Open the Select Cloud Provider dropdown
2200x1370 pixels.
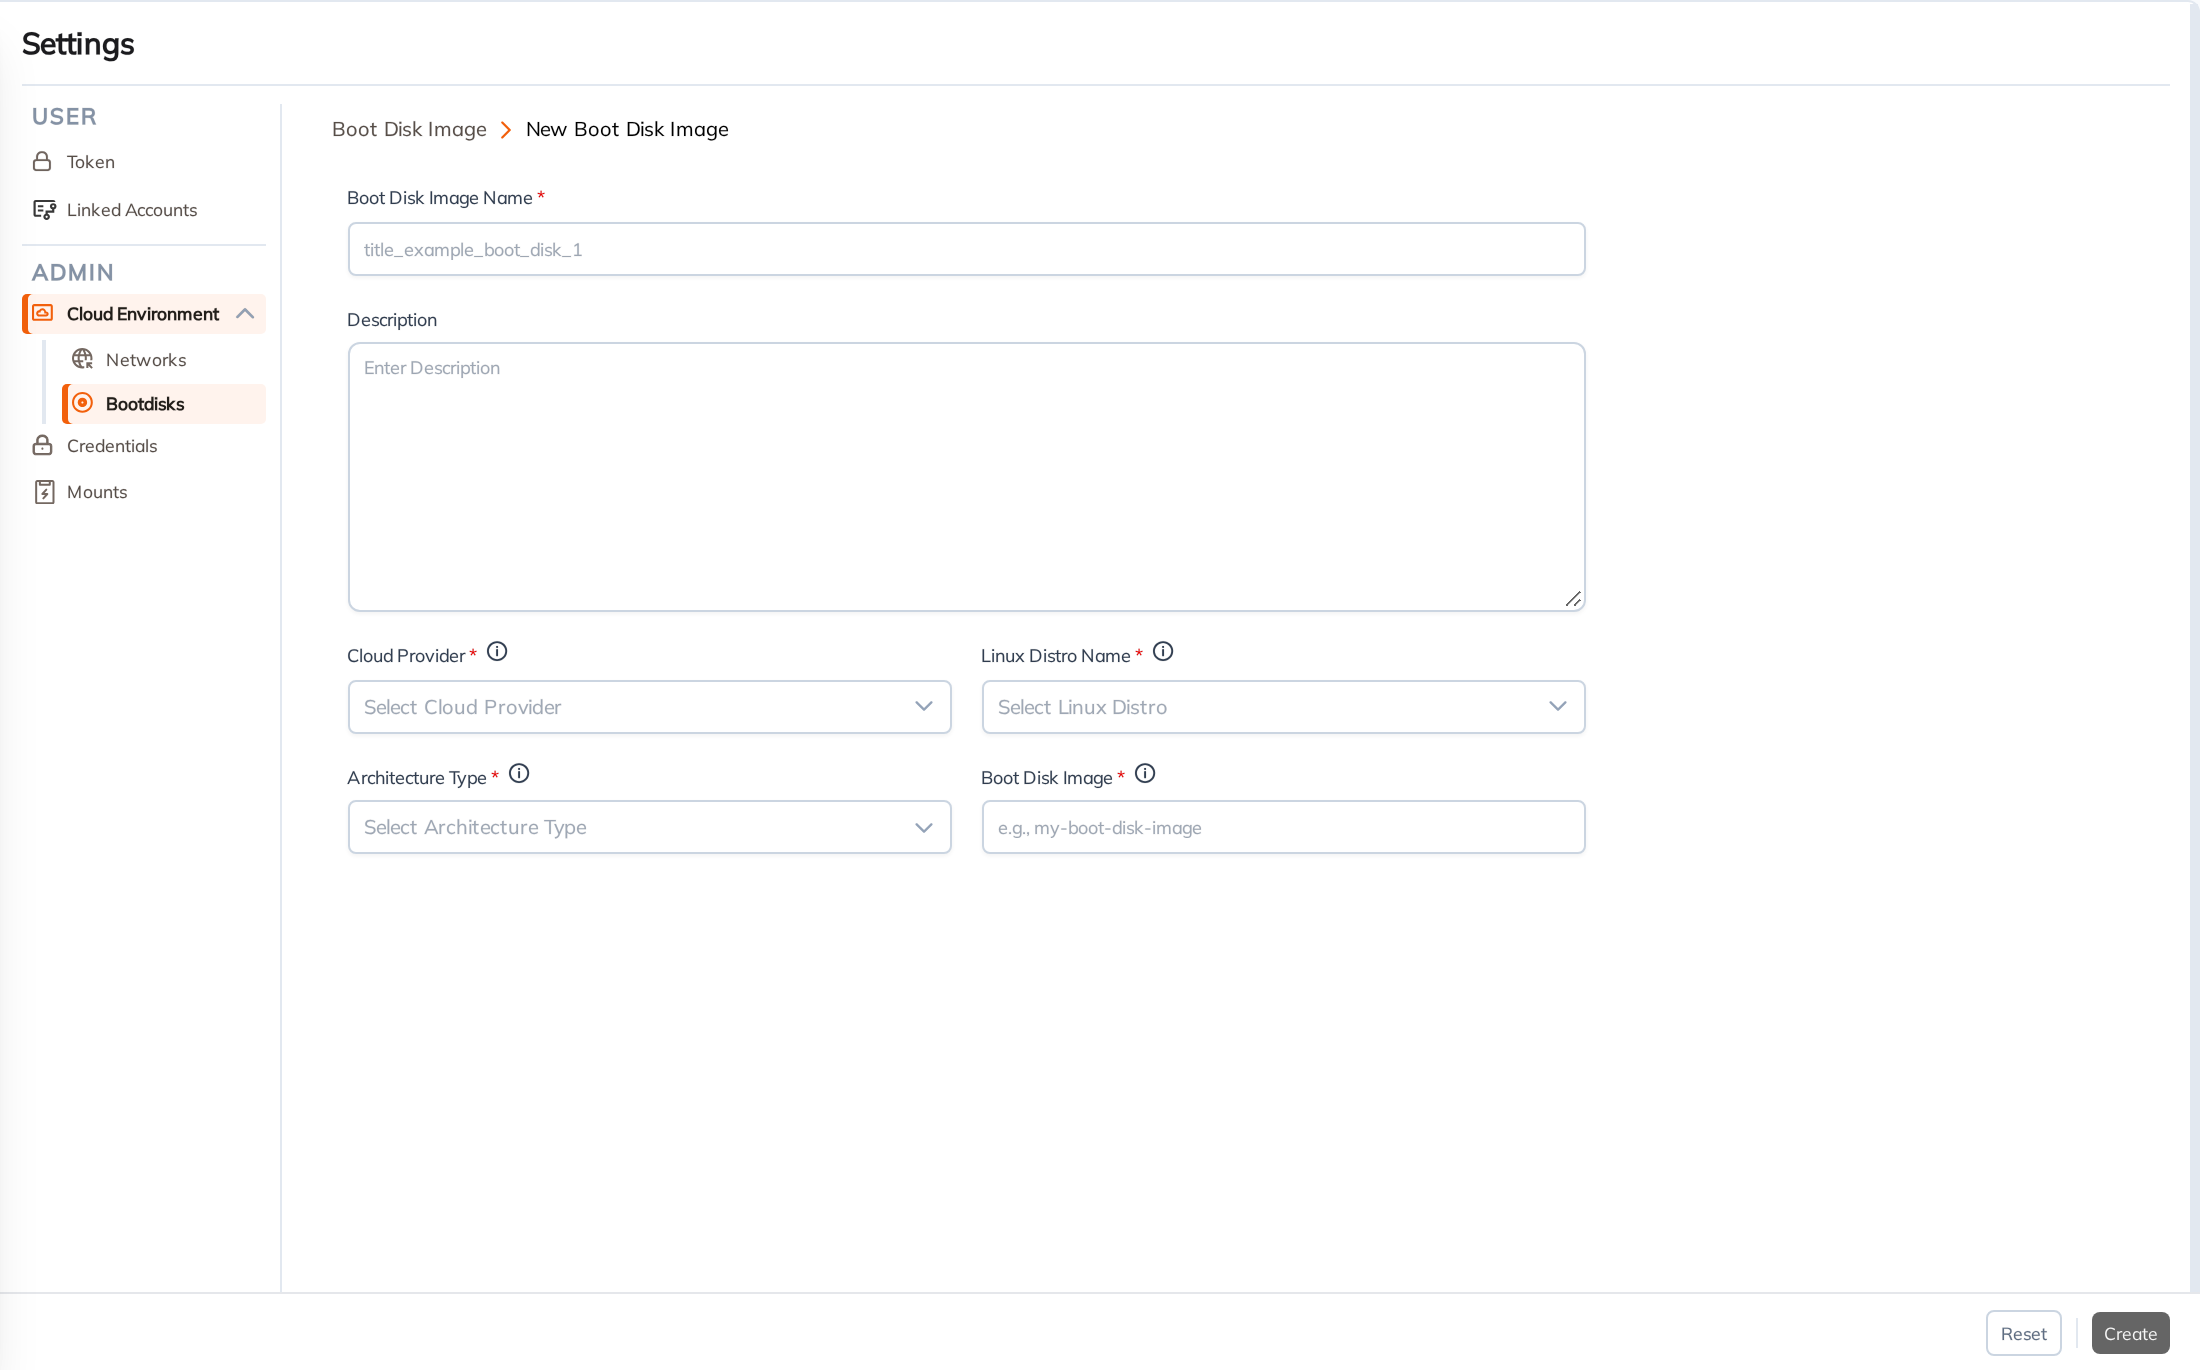coord(649,707)
